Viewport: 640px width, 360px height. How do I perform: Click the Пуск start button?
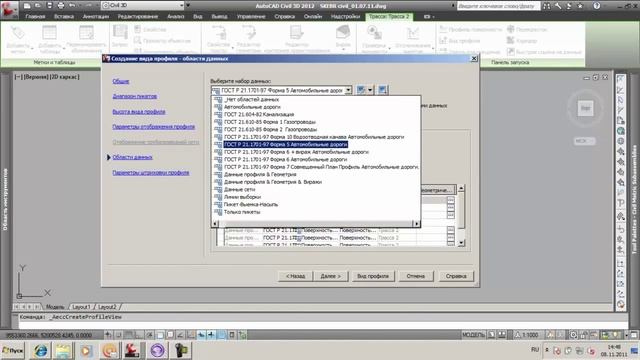point(13,350)
